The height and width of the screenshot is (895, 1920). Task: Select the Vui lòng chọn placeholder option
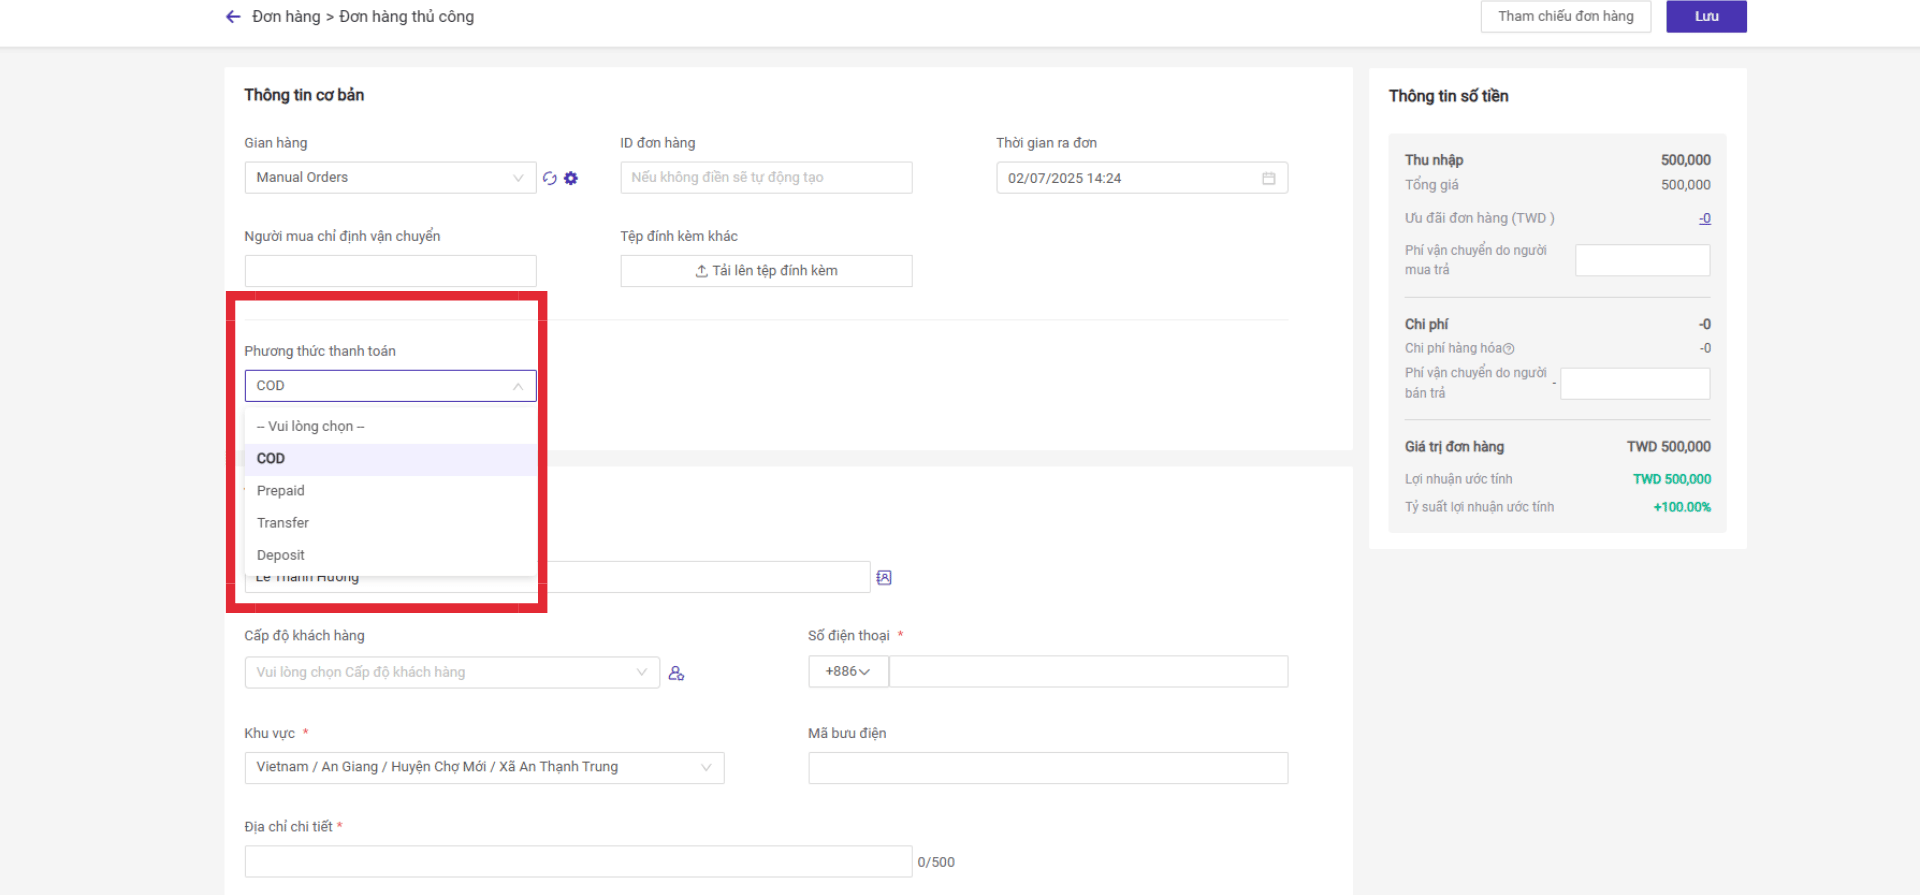coord(311,426)
